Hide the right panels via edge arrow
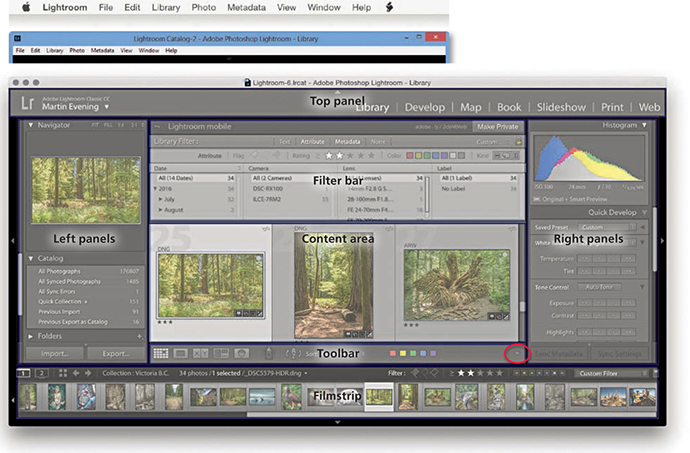The height and width of the screenshot is (453, 690). click(x=662, y=241)
